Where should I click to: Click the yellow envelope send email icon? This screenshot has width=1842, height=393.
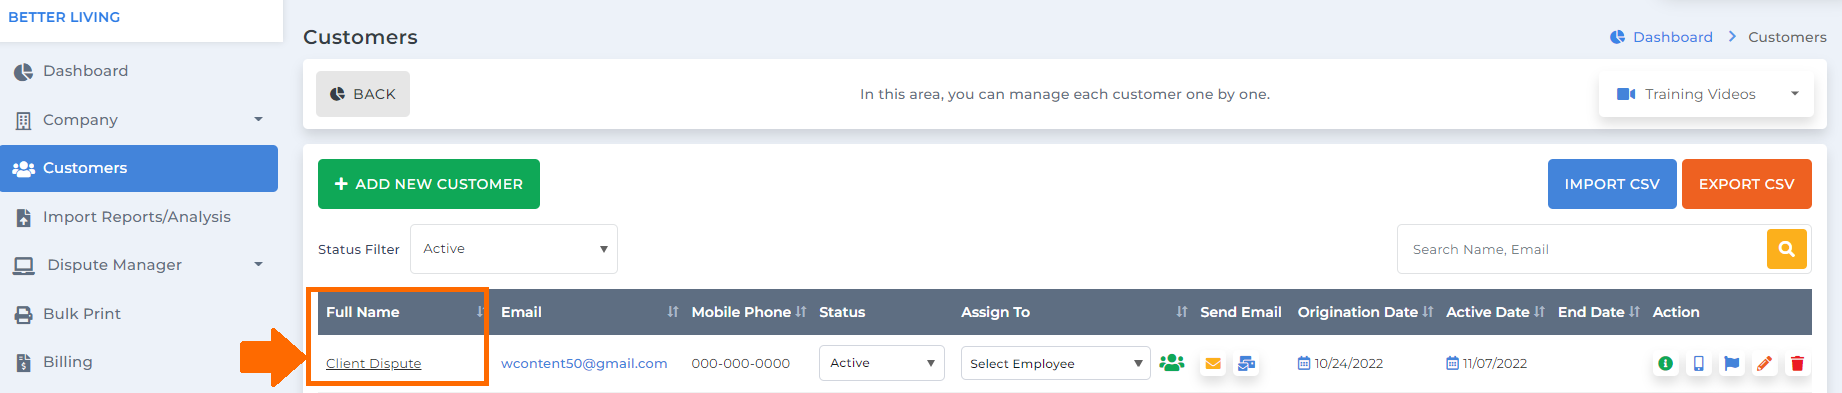1213,364
